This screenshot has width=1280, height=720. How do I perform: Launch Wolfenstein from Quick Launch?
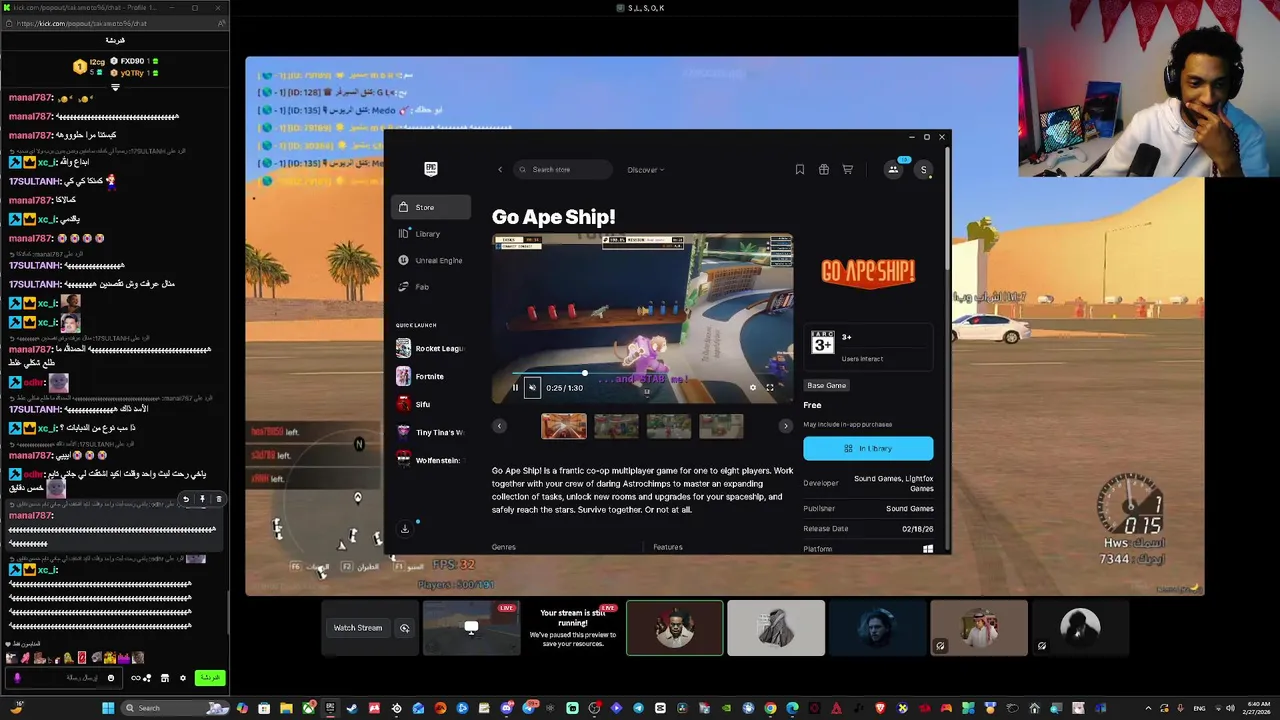pyautogui.click(x=431, y=460)
